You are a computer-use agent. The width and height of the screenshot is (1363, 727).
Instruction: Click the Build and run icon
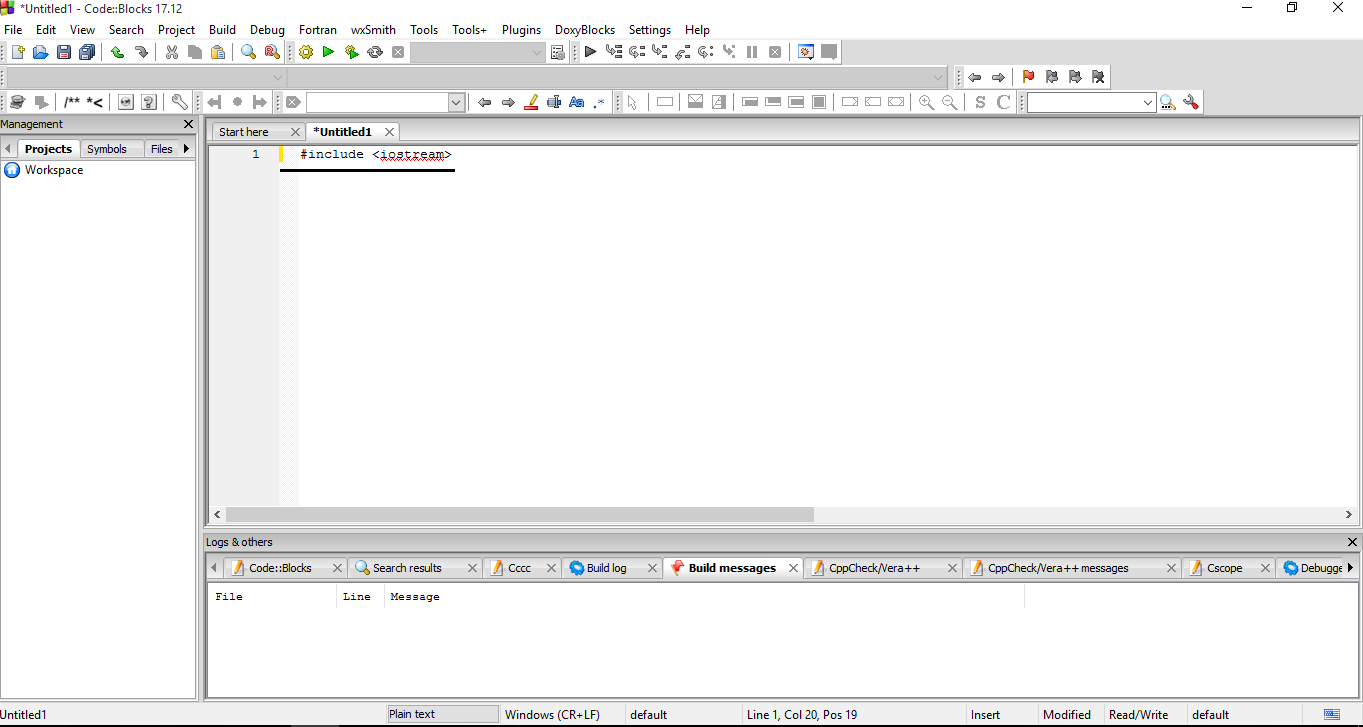pyautogui.click(x=352, y=51)
